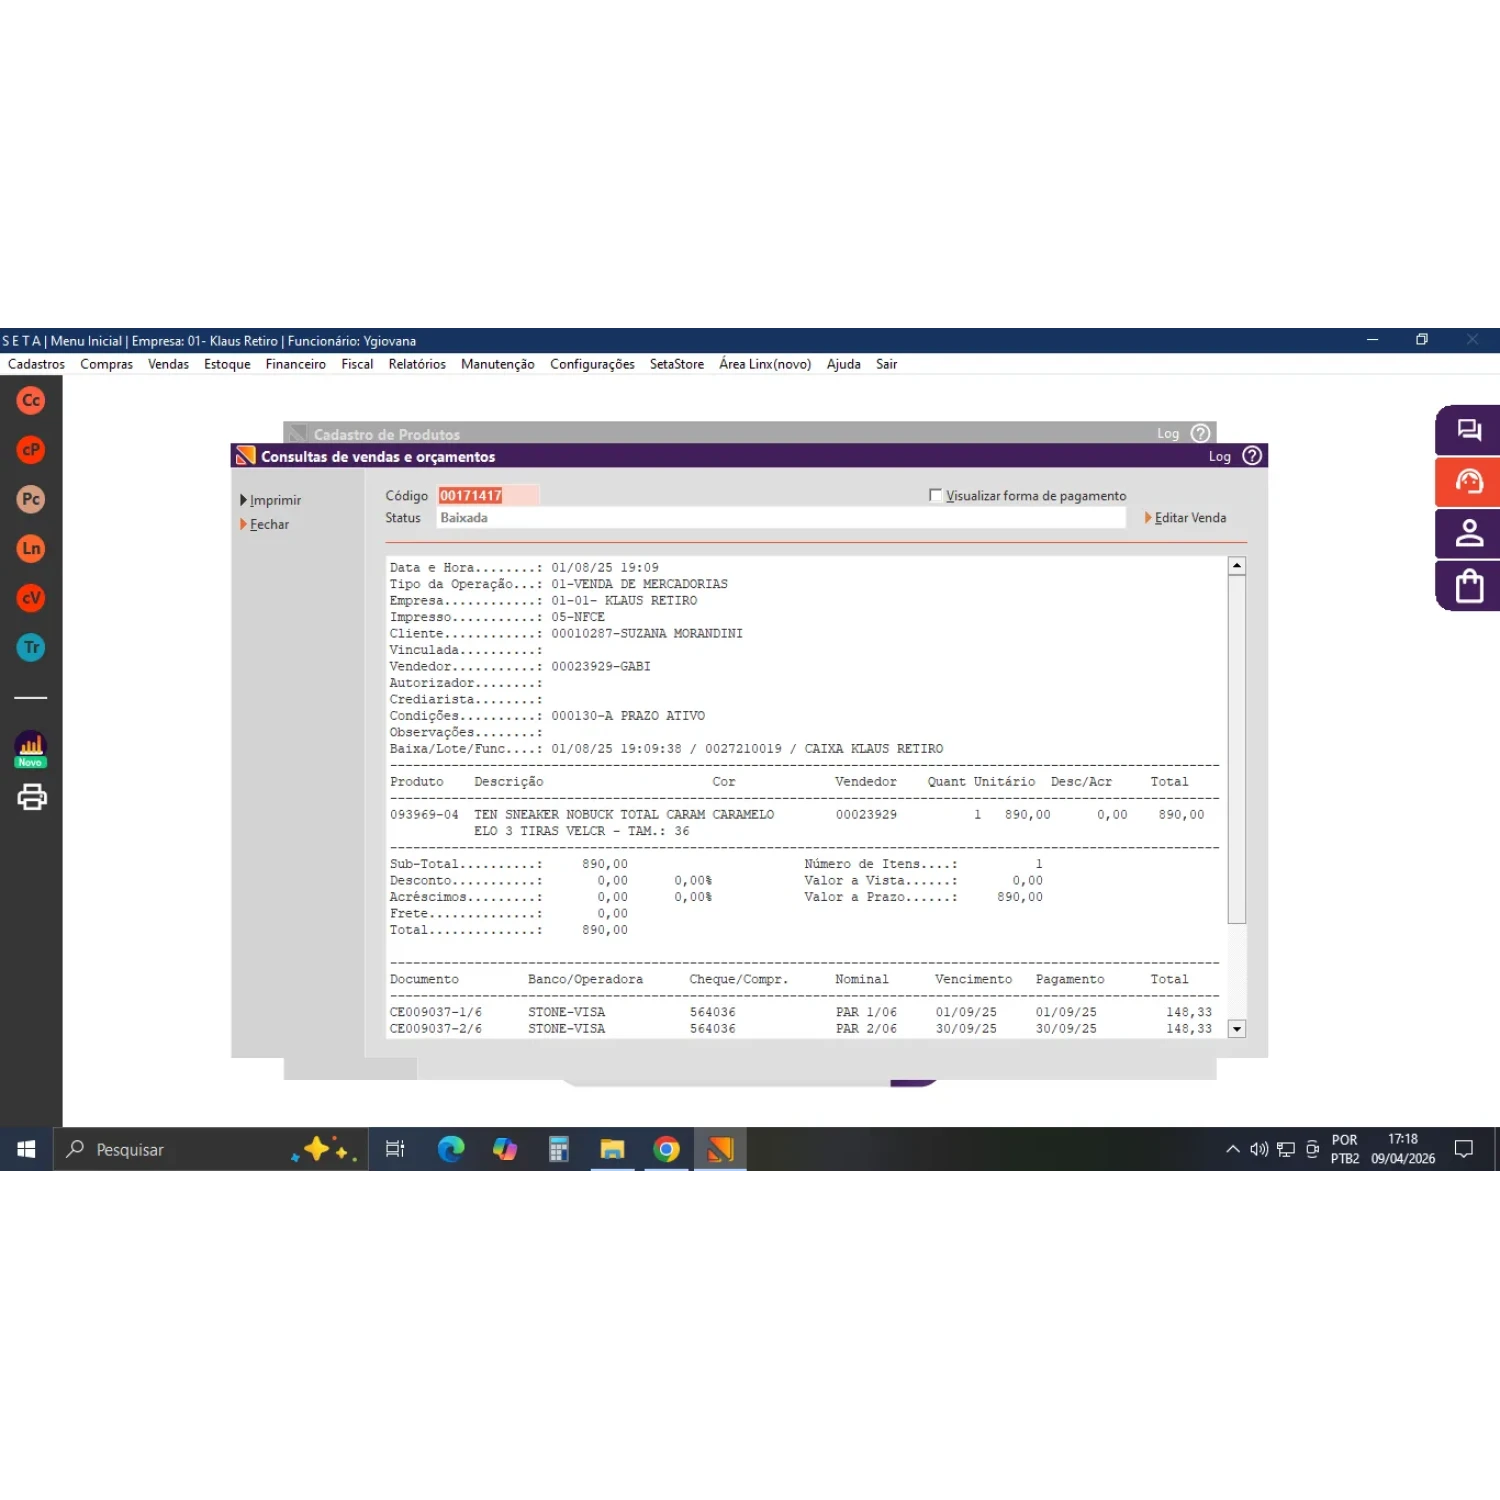Open the shopping bag icon on right
The height and width of the screenshot is (1500, 1500).
coord(1468,585)
